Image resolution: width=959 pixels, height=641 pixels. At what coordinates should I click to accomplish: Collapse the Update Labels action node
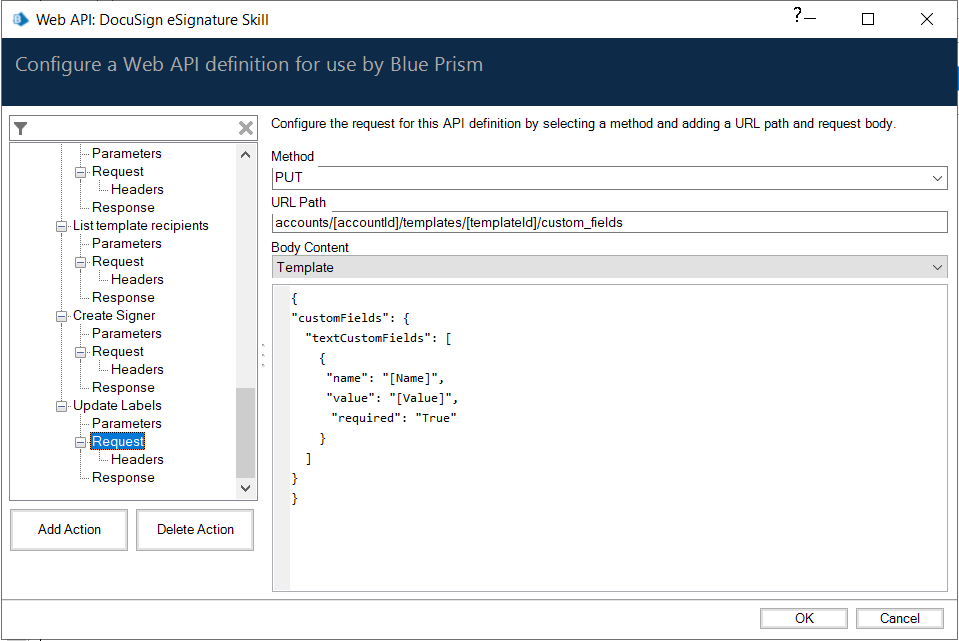coord(62,406)
